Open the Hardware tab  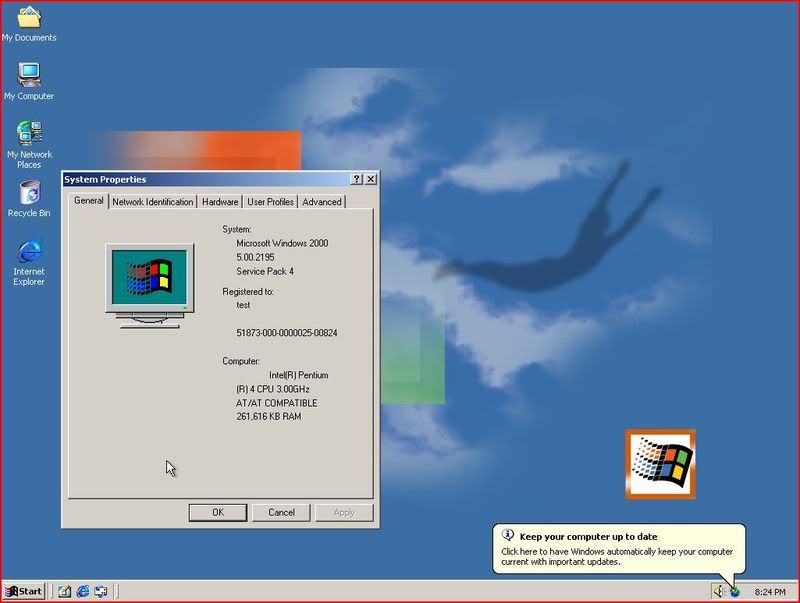(x=220, y=202)
